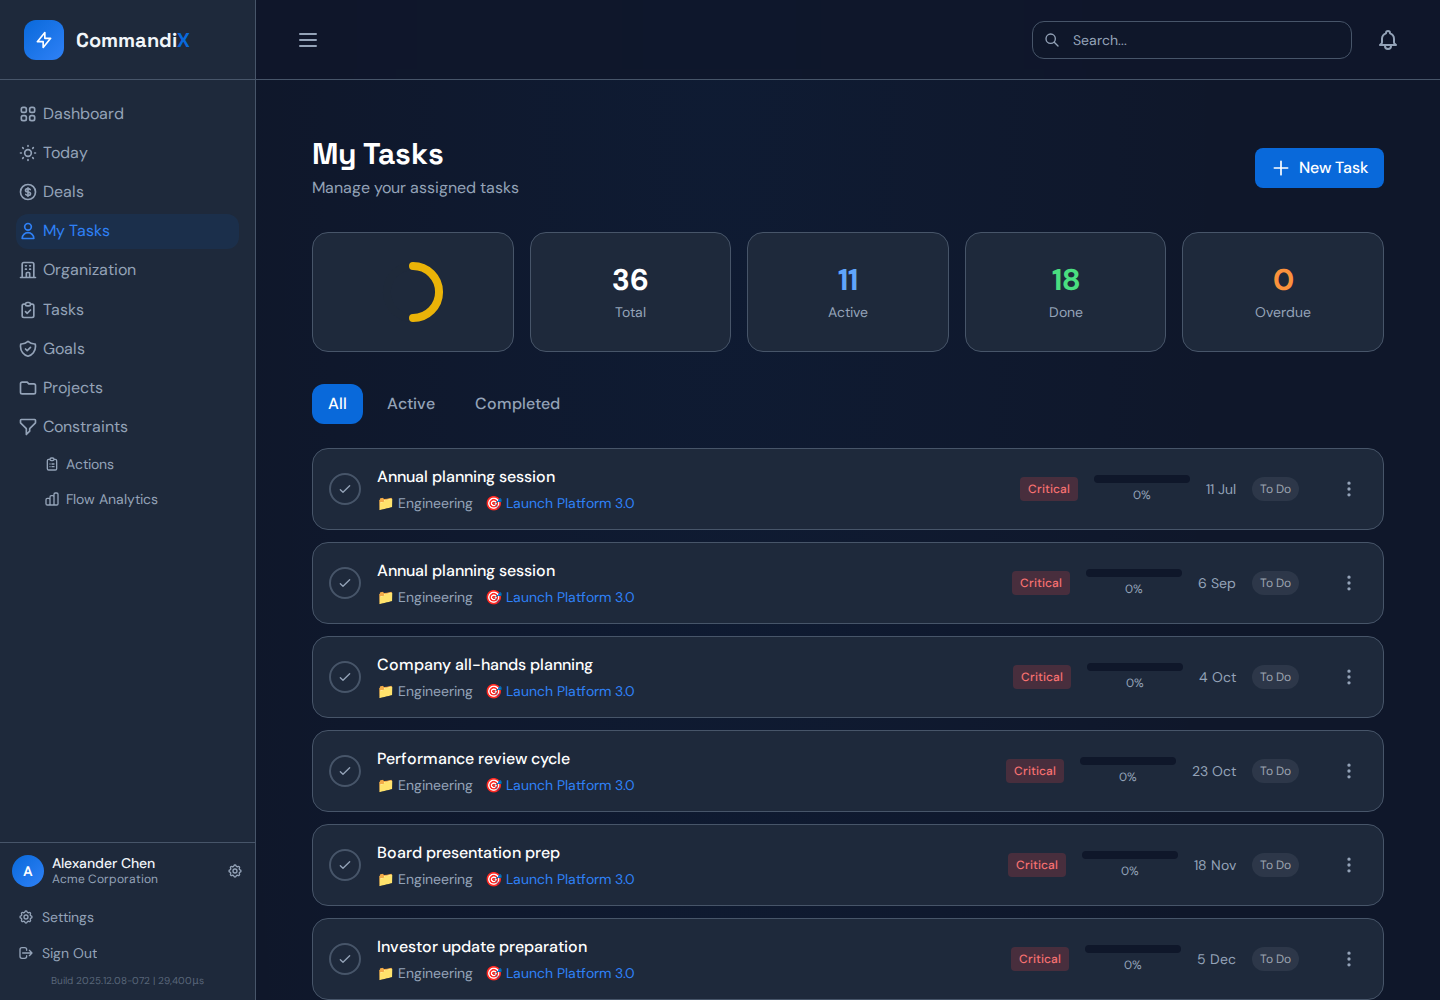The width and height of the screenshot is (1440, 1000).
Task: Open Today in the sidebar
Action: point(128,153)
